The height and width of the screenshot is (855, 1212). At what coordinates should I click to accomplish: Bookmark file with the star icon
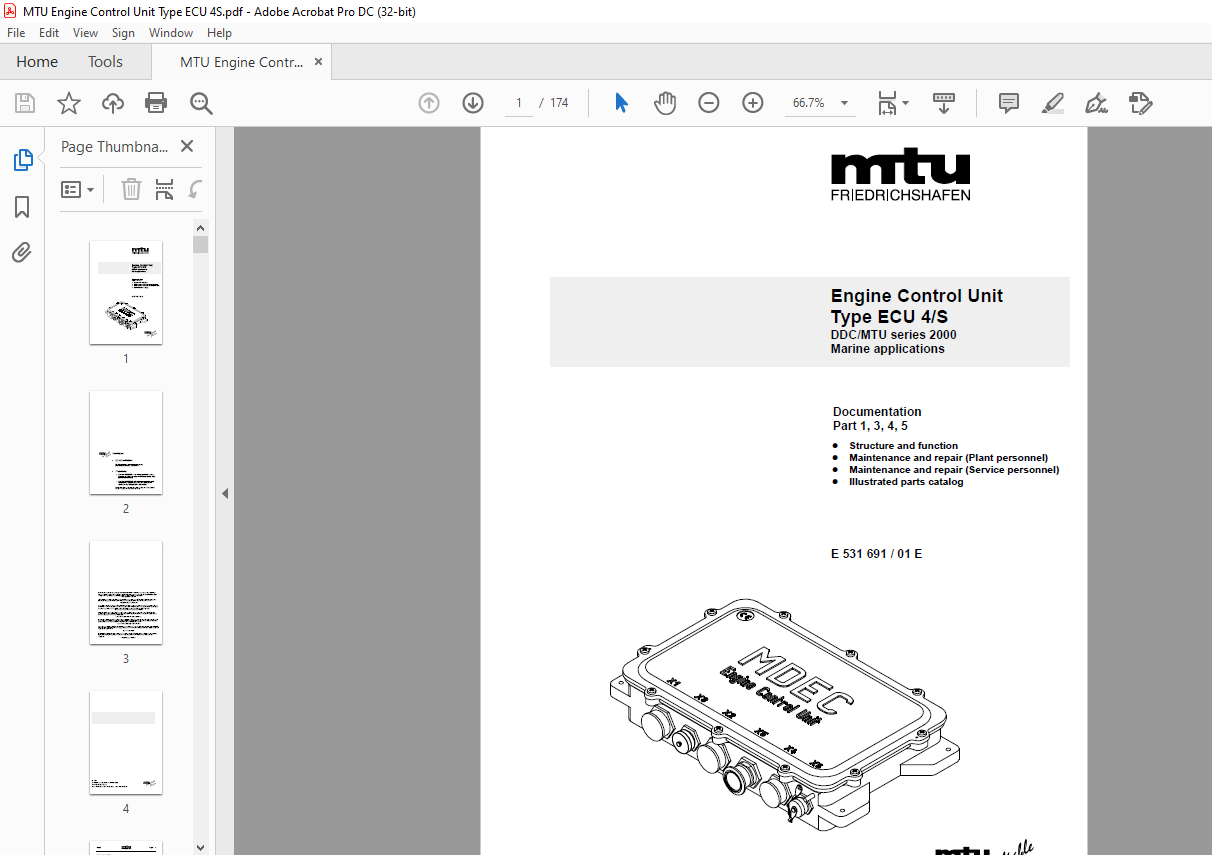point(68,103)
